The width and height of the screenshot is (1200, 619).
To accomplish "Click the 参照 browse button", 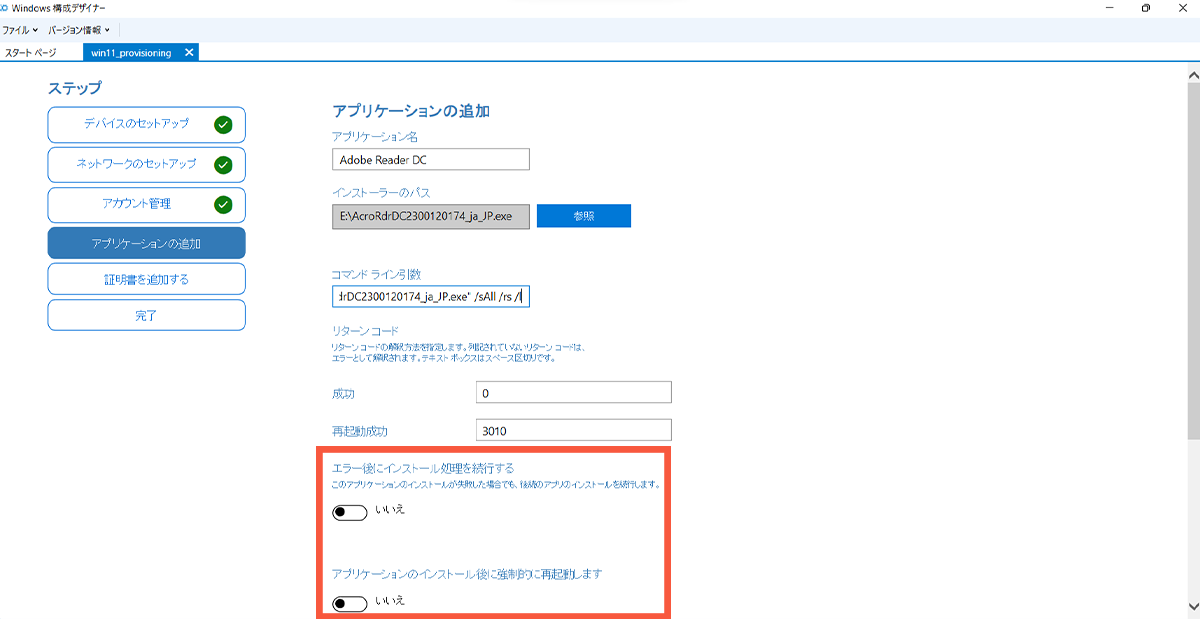I will 583,215.
